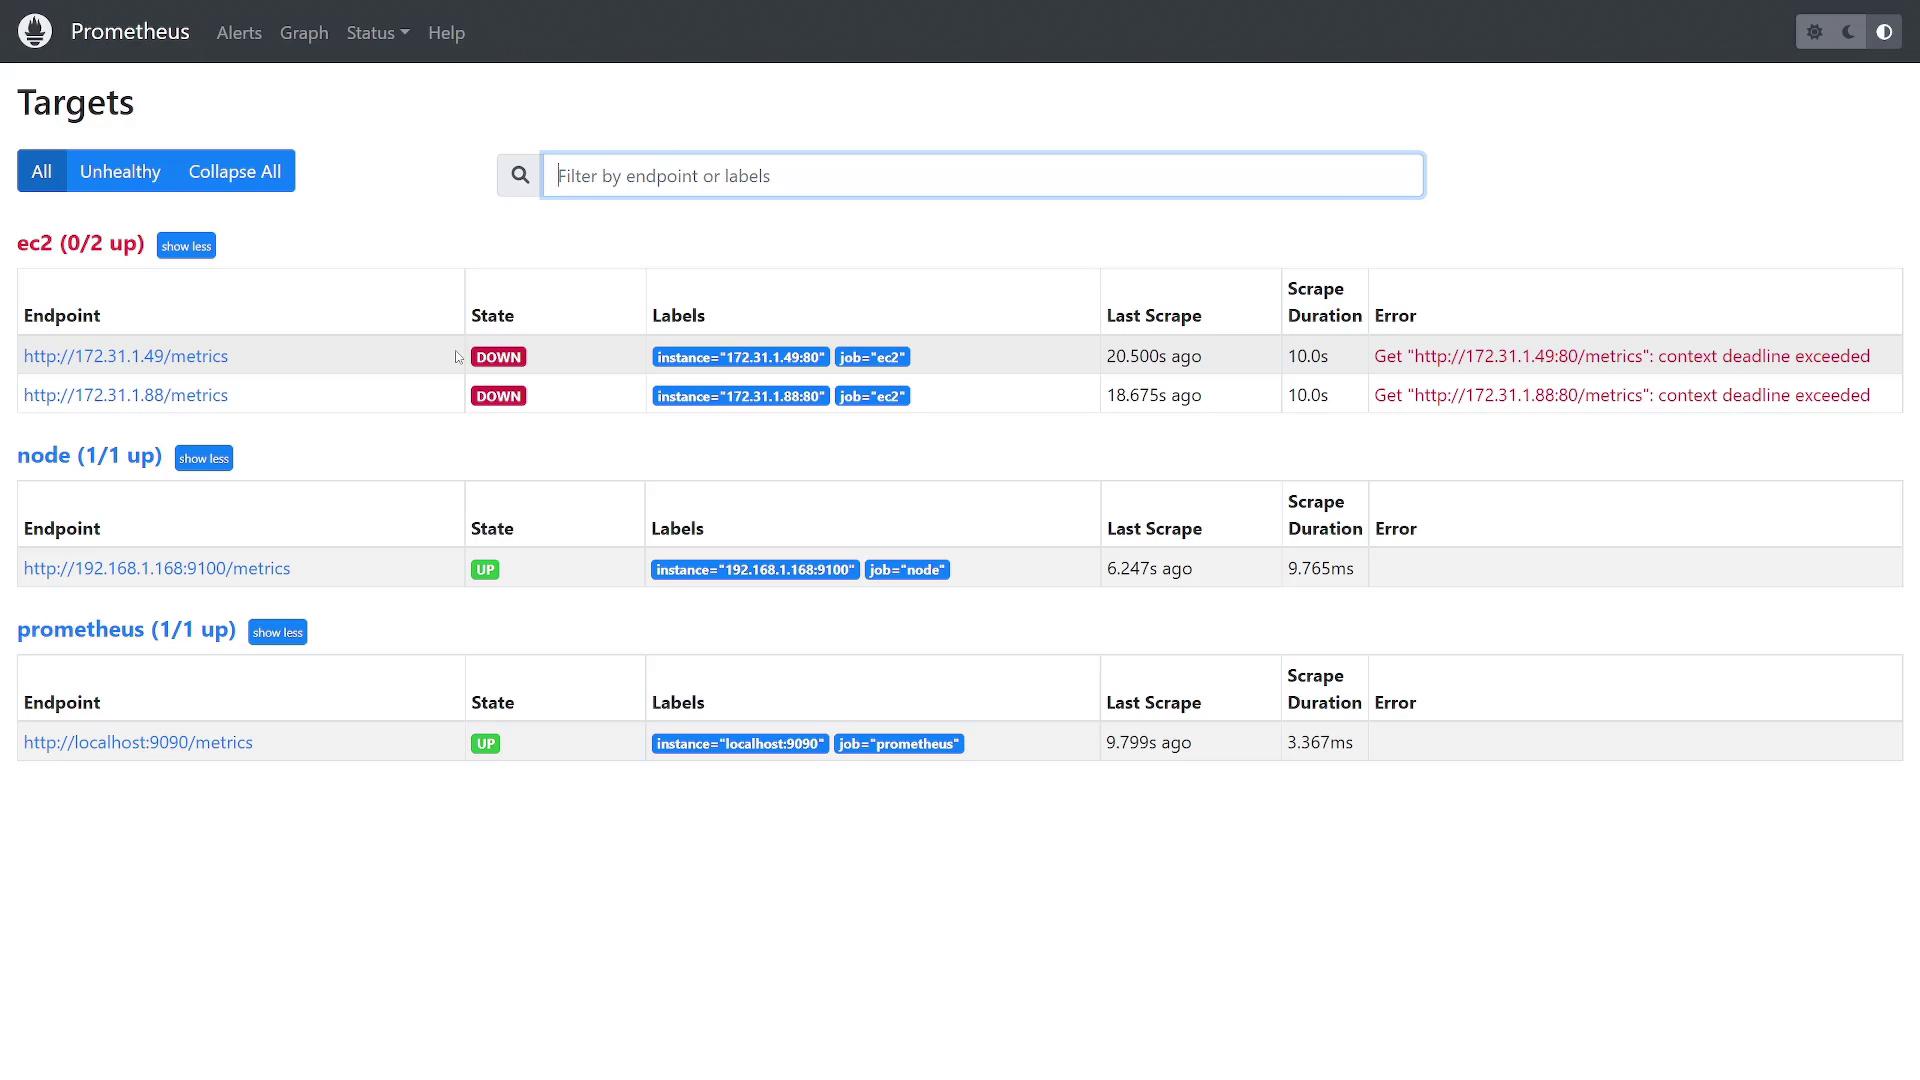
Task: Go to the Graph page
Action: click(304, 33)
